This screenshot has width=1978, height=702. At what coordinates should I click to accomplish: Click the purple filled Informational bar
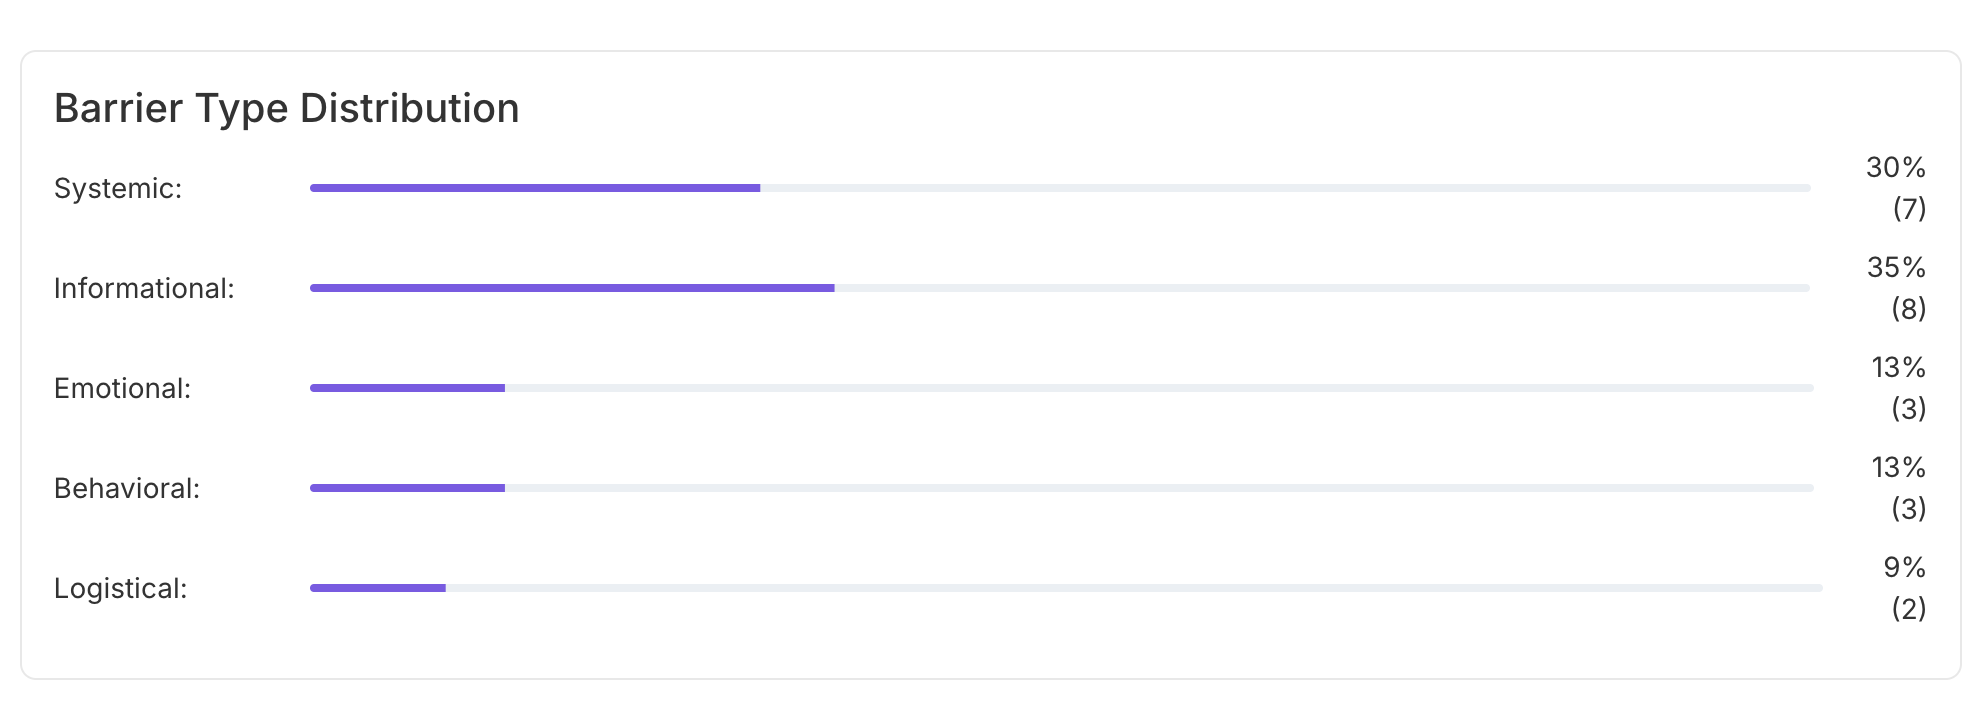(572, 288)
